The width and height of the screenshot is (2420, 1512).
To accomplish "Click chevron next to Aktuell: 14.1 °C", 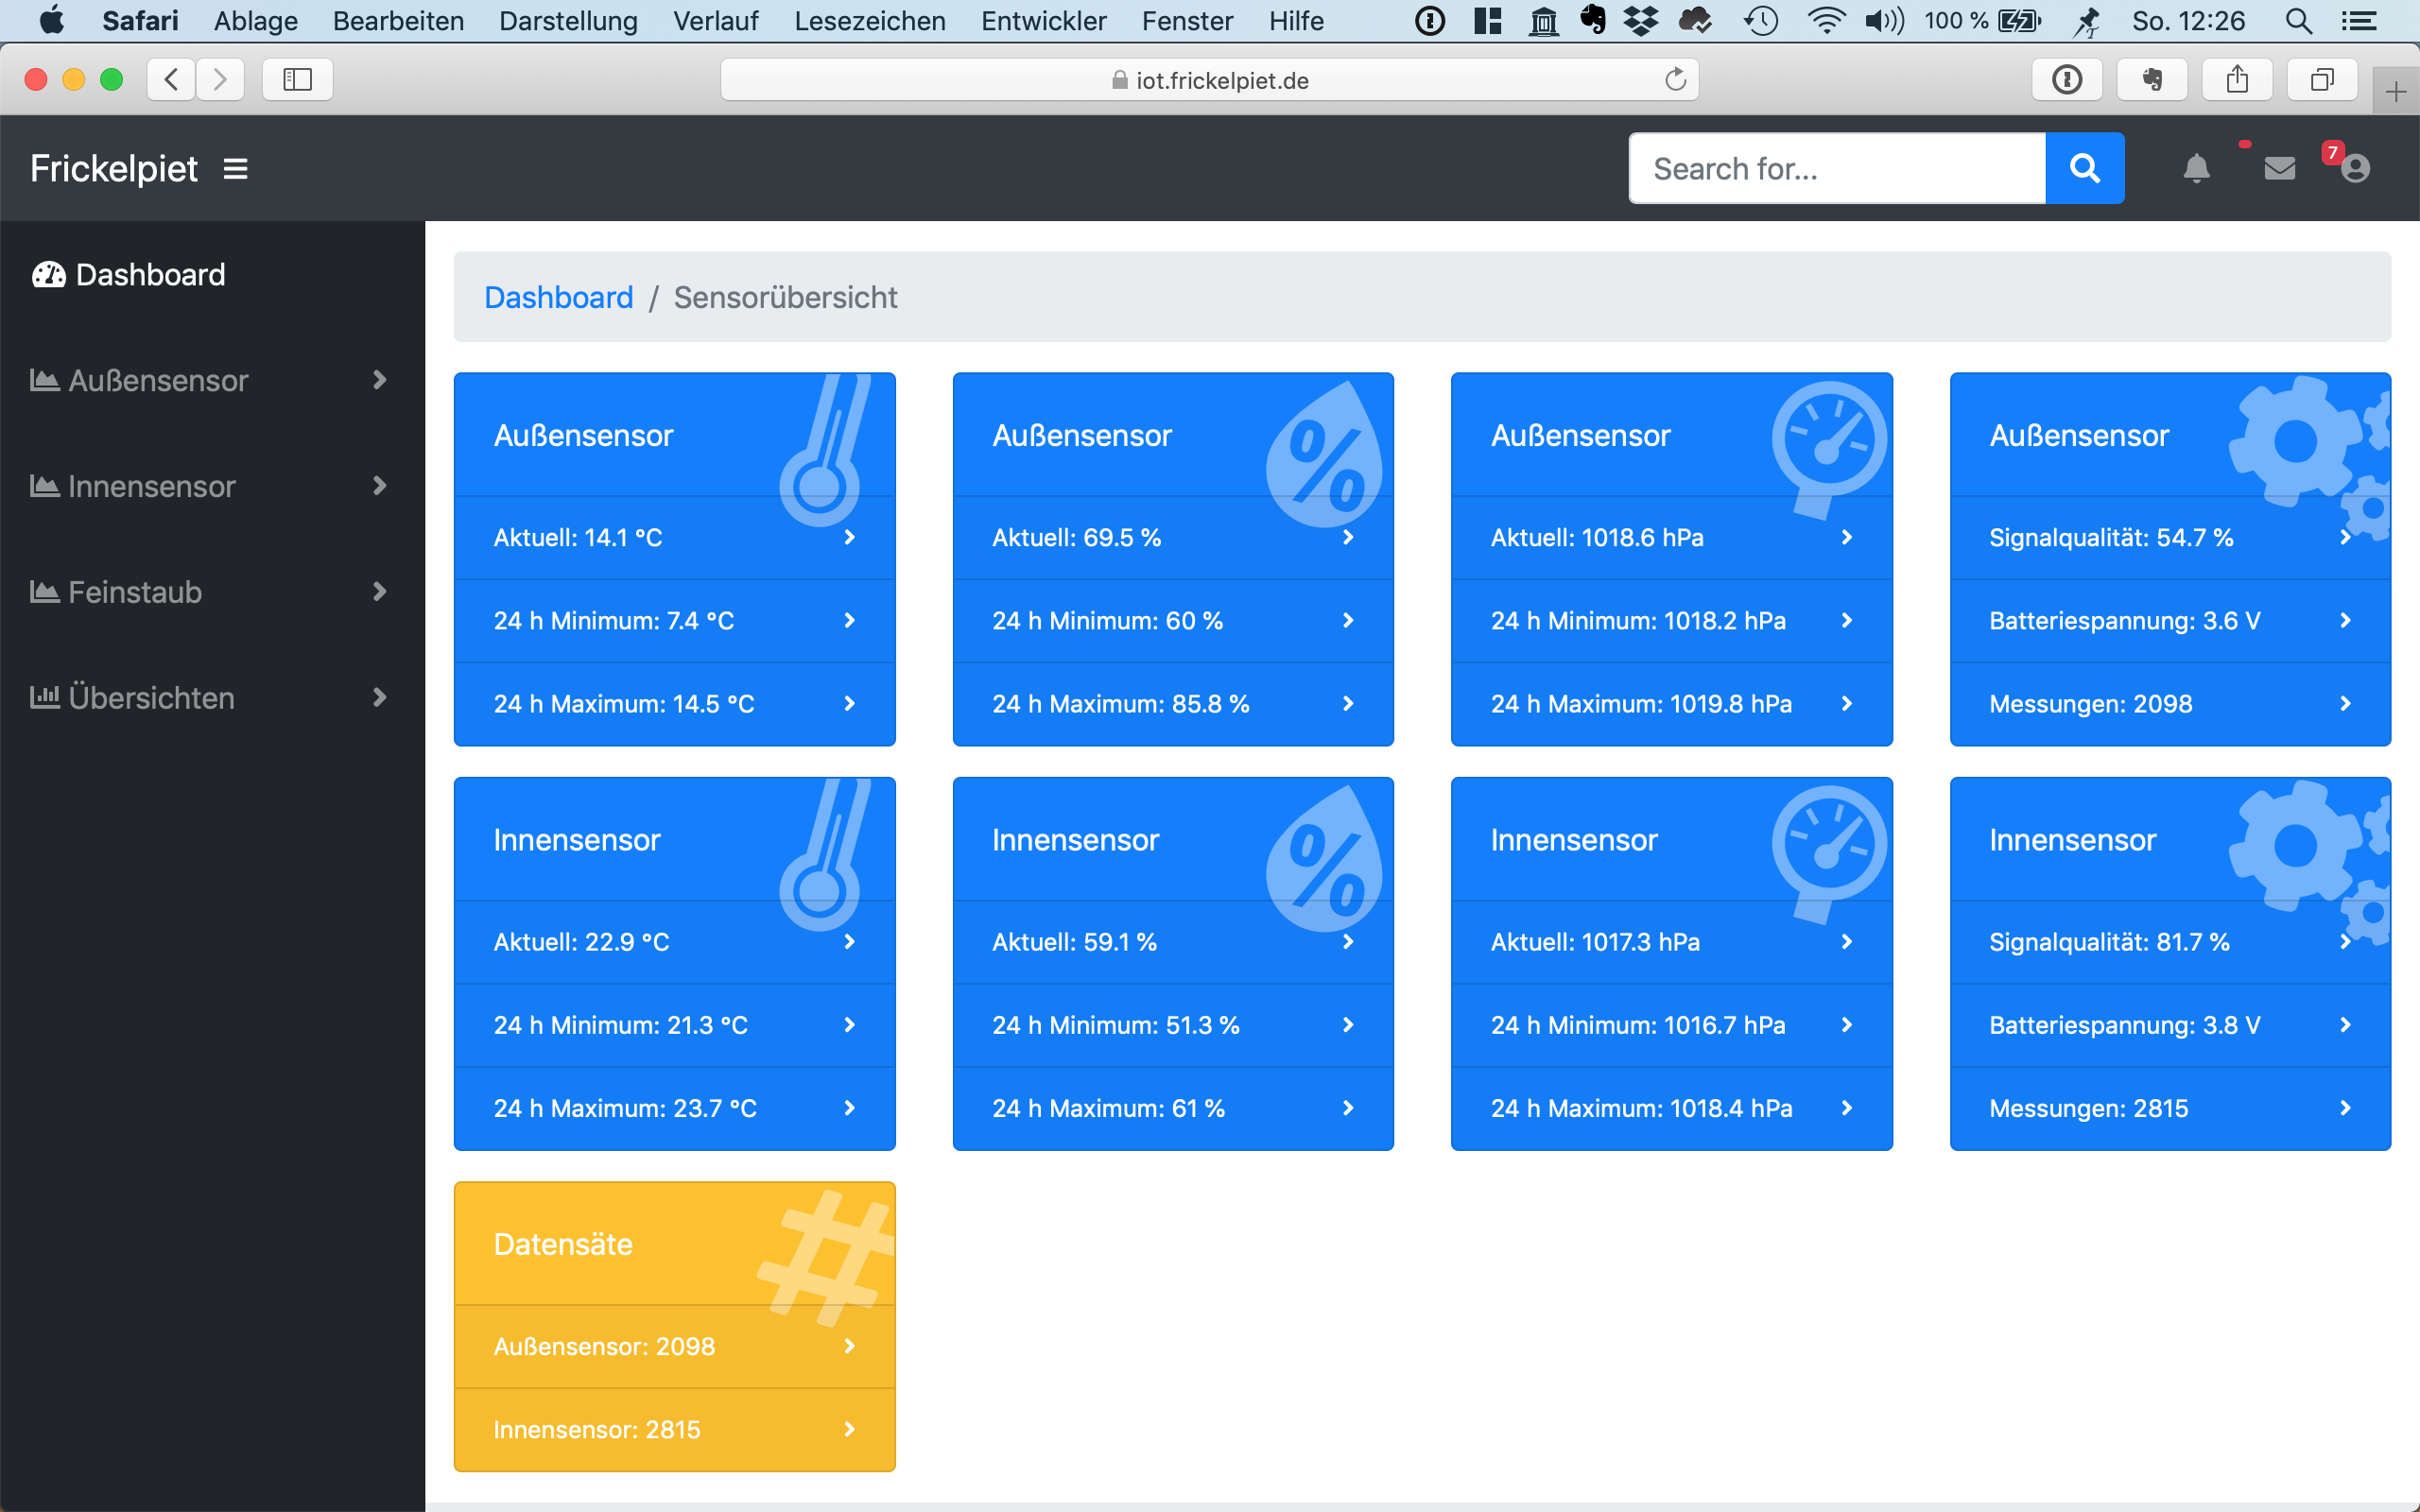I will 849,537.
